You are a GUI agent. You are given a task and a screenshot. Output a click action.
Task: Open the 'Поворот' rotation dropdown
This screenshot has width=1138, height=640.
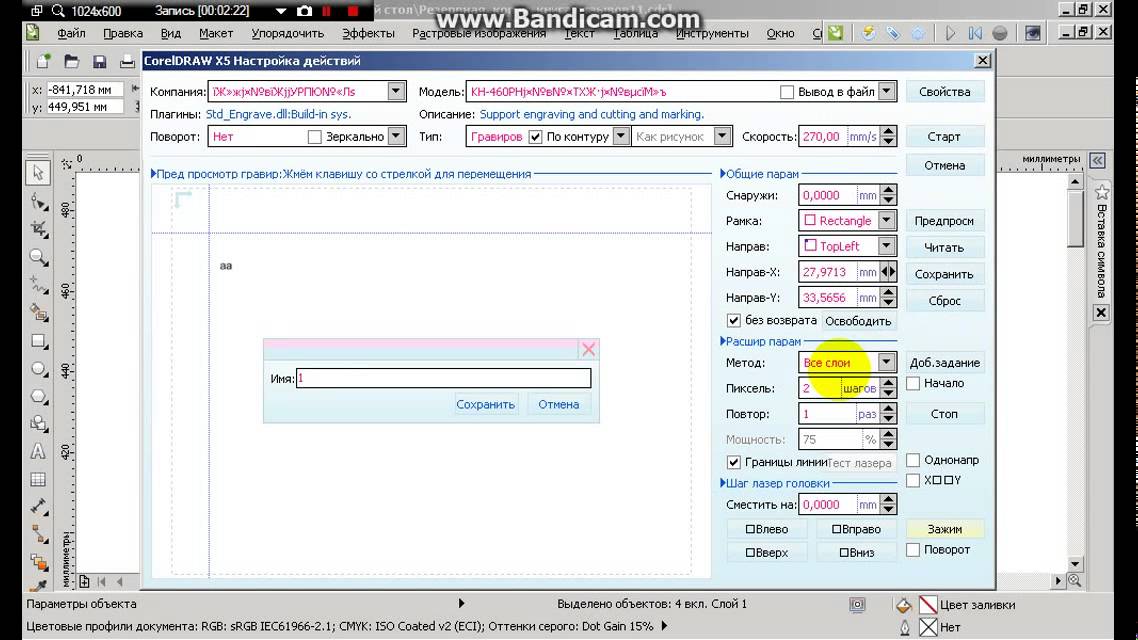coord(396,136)
